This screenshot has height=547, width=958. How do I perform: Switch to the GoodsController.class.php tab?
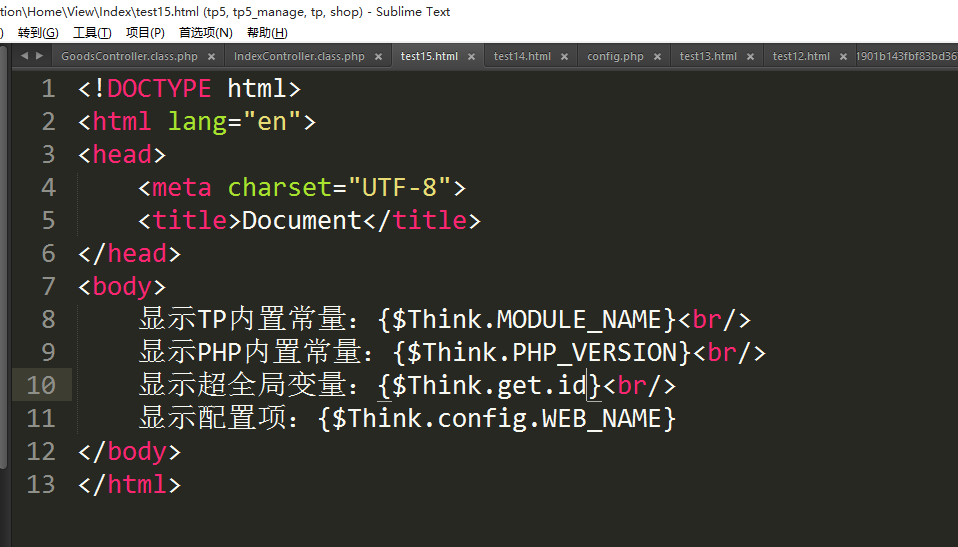[x=129, y=57]
